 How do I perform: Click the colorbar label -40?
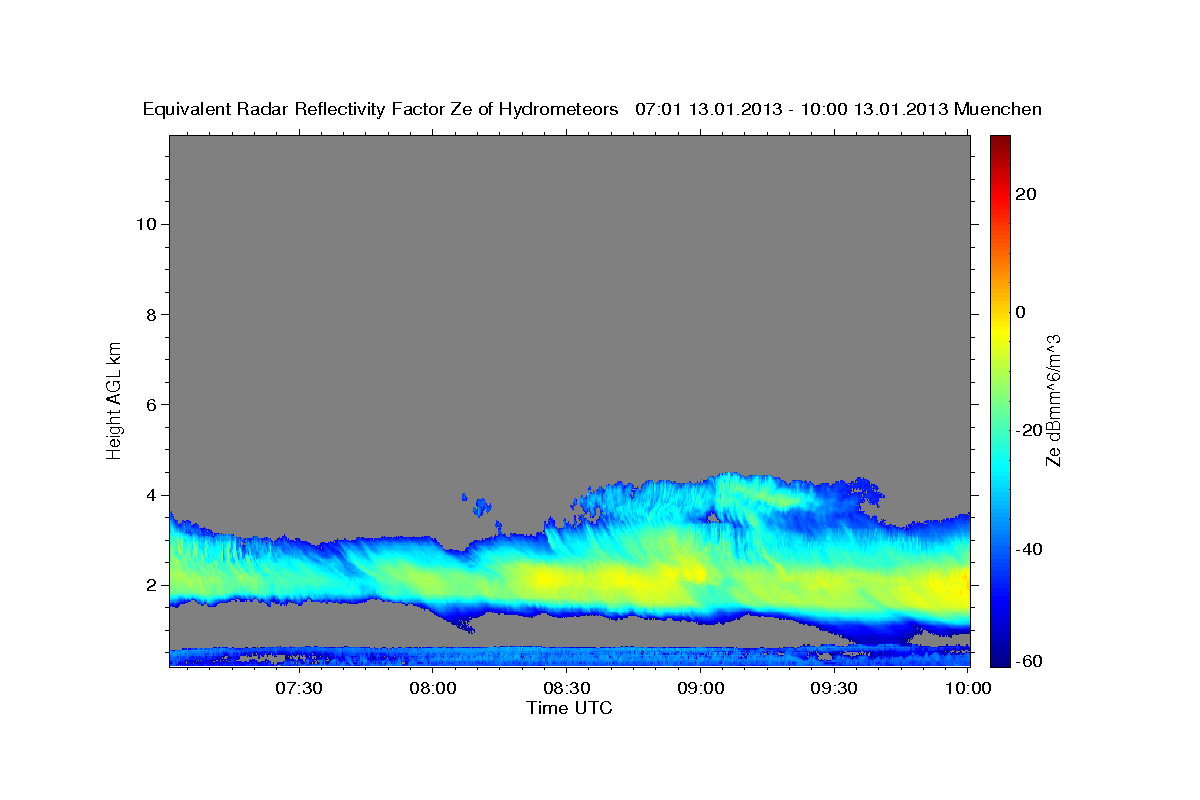(x=1029, y=549)
